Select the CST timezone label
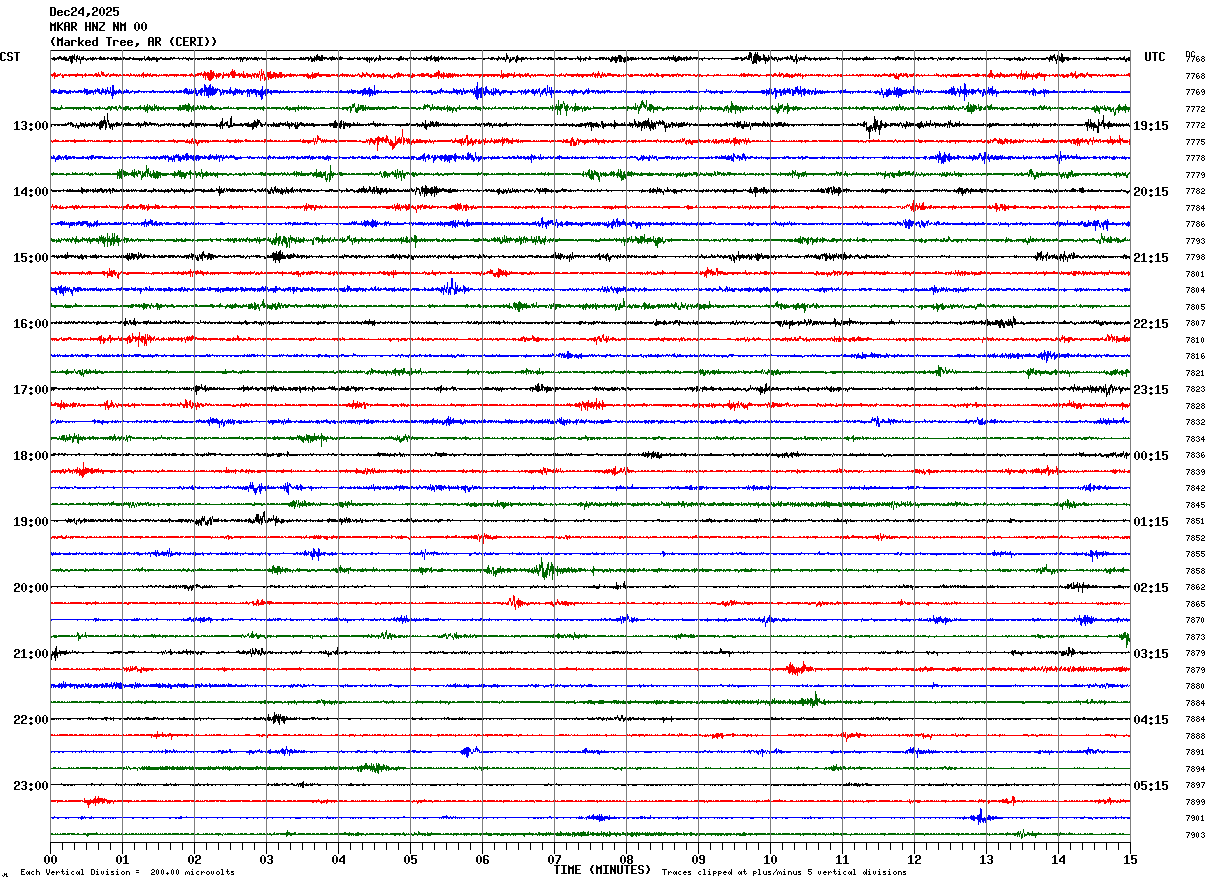This screenshot has height=886, width=1210. click(x=10, y=57)
